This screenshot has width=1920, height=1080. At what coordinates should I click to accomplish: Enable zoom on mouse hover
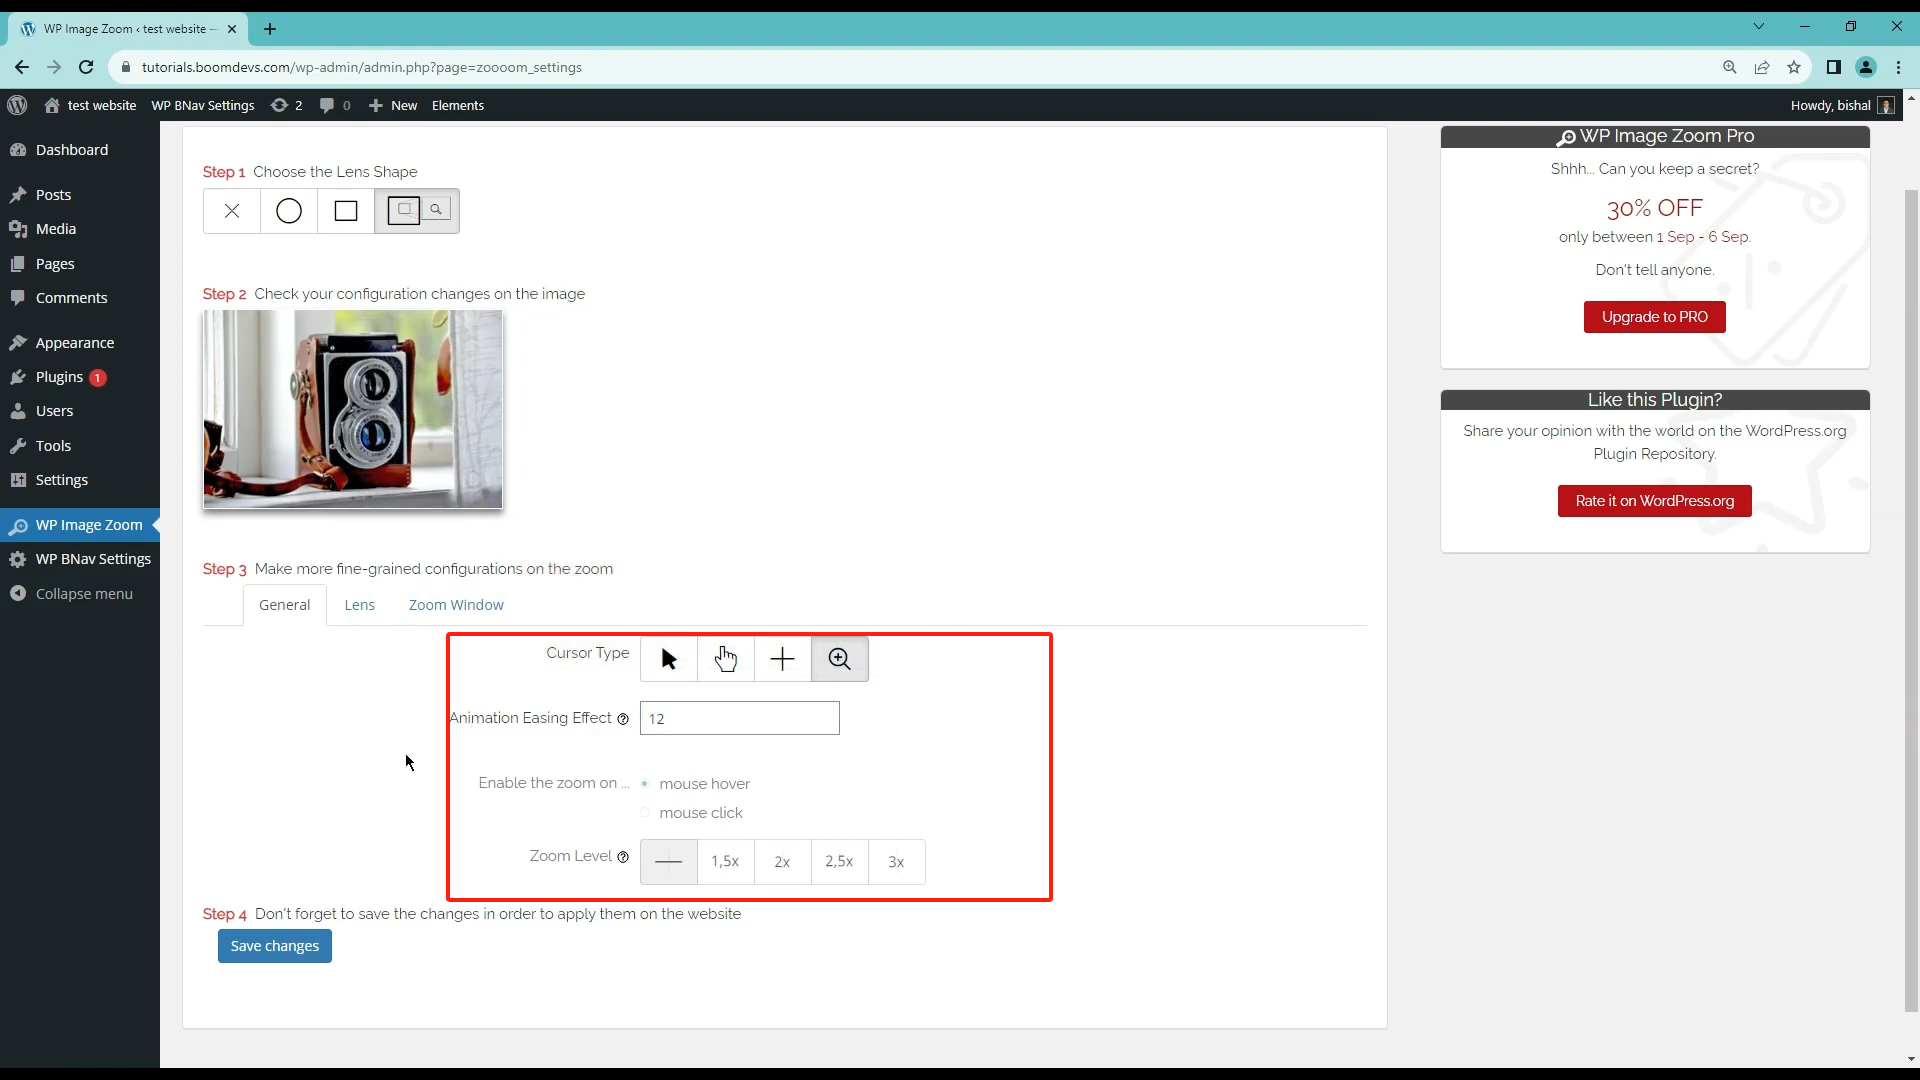coord(645,784)
